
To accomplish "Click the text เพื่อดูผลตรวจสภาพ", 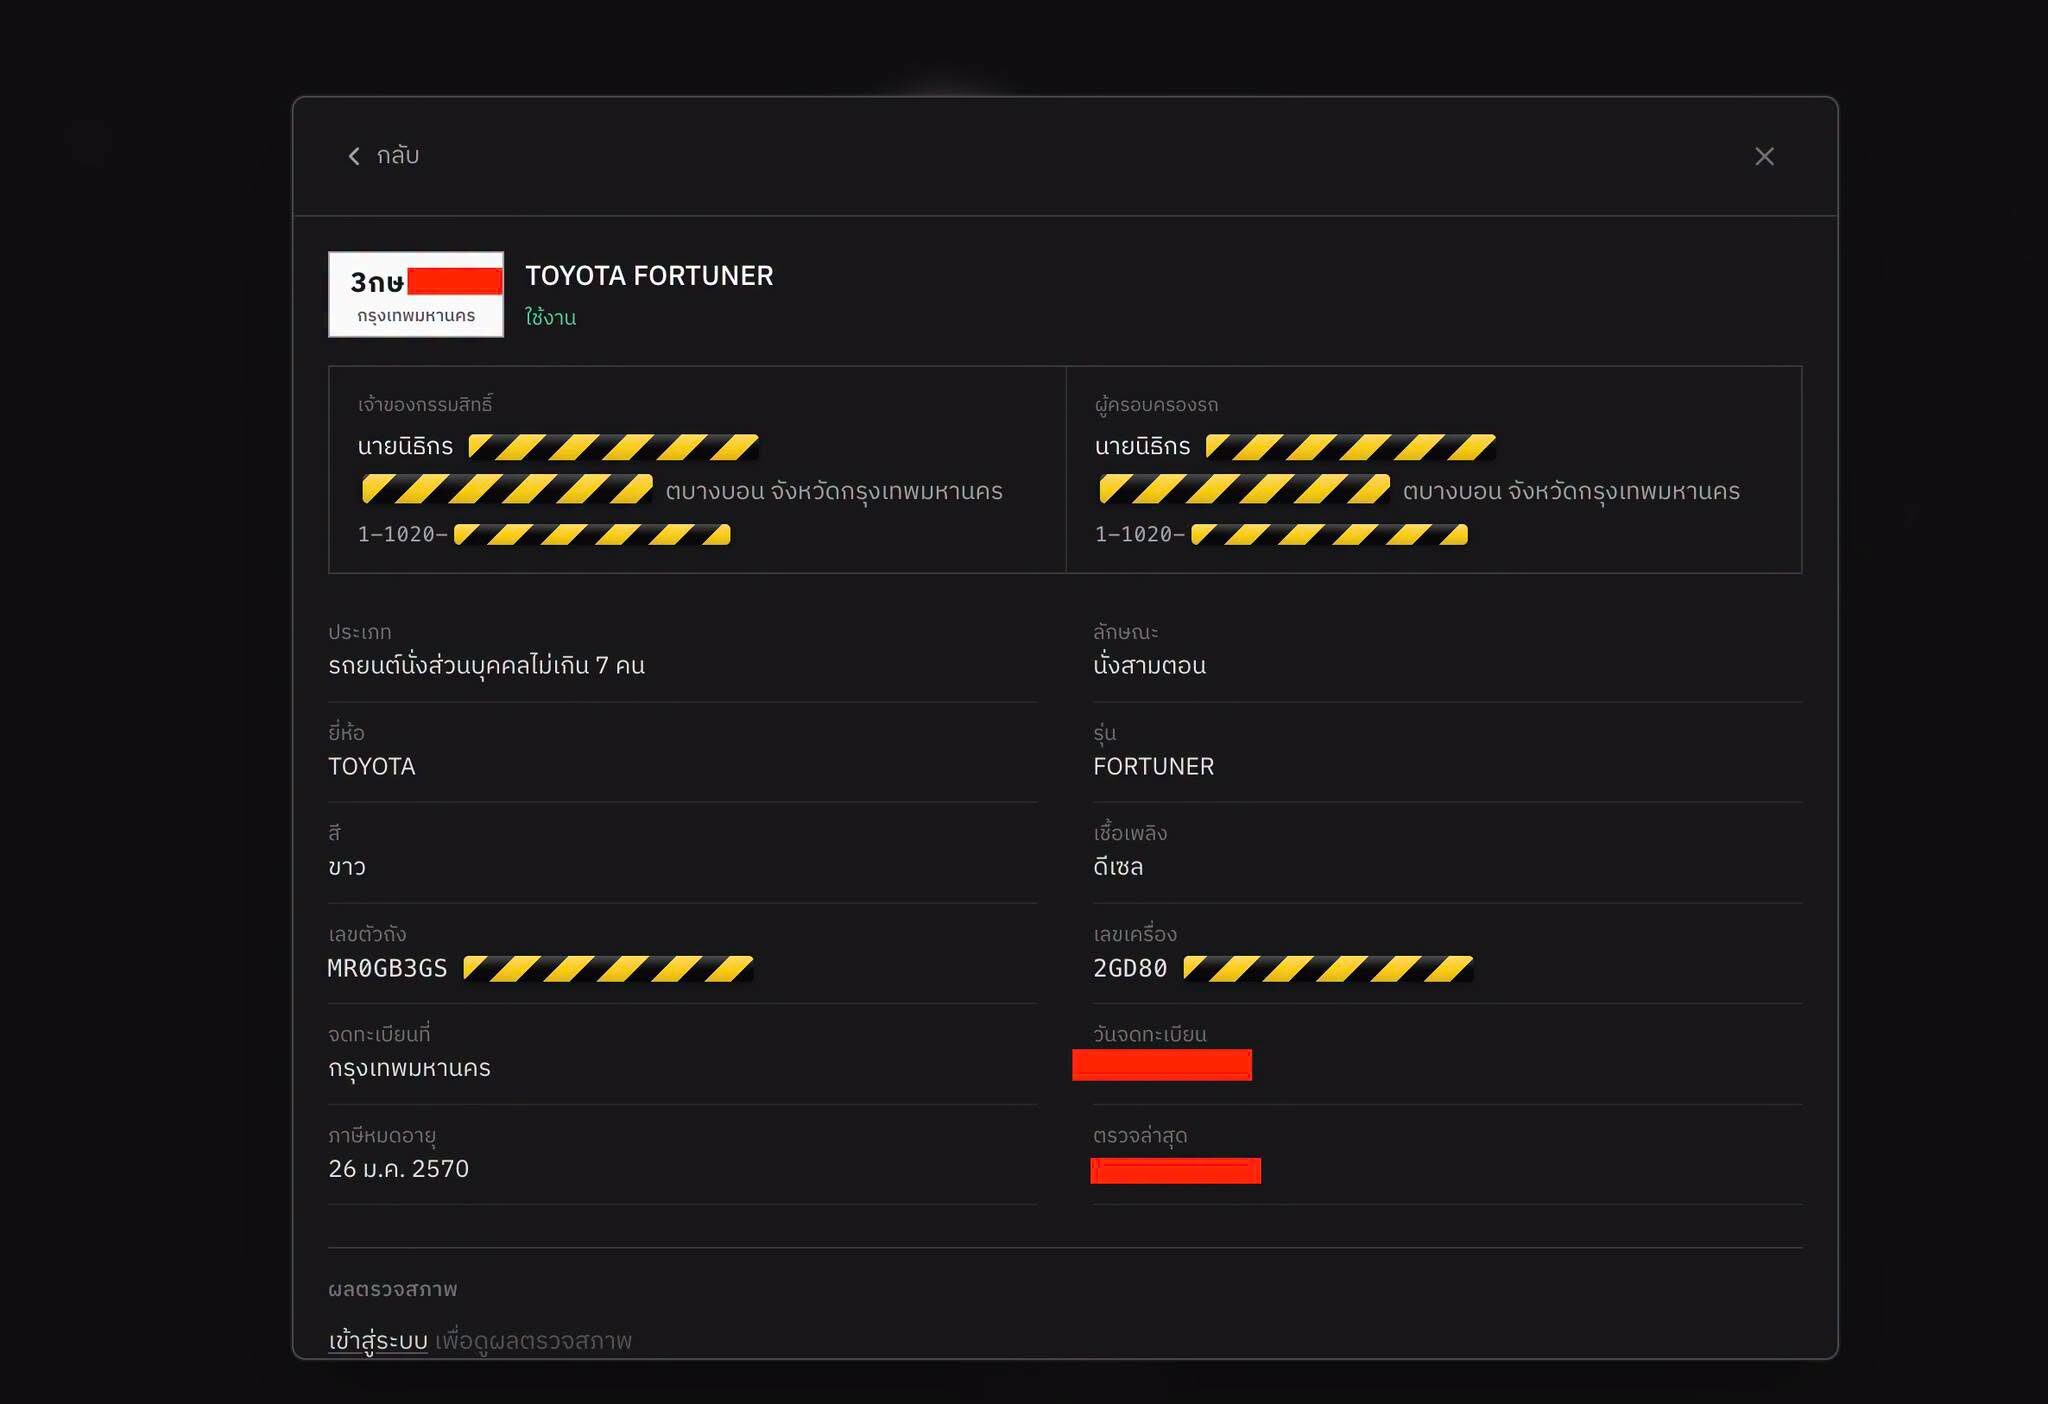I will [534, 1340].
